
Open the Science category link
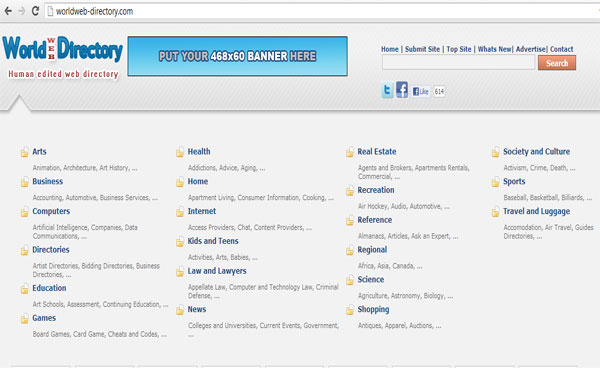[x=370, y=280]
